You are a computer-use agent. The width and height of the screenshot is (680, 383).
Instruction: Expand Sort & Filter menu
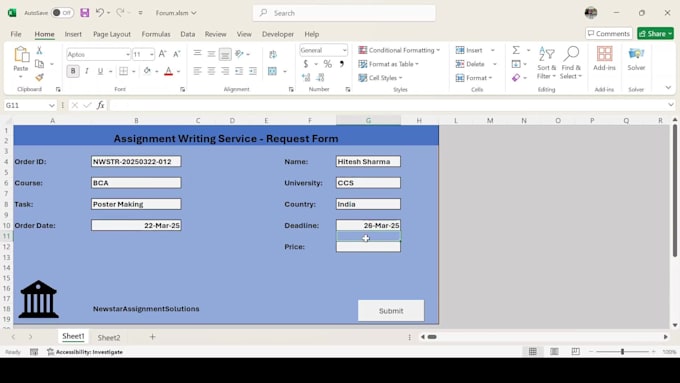pyautogui.click(x=546, y=63)
